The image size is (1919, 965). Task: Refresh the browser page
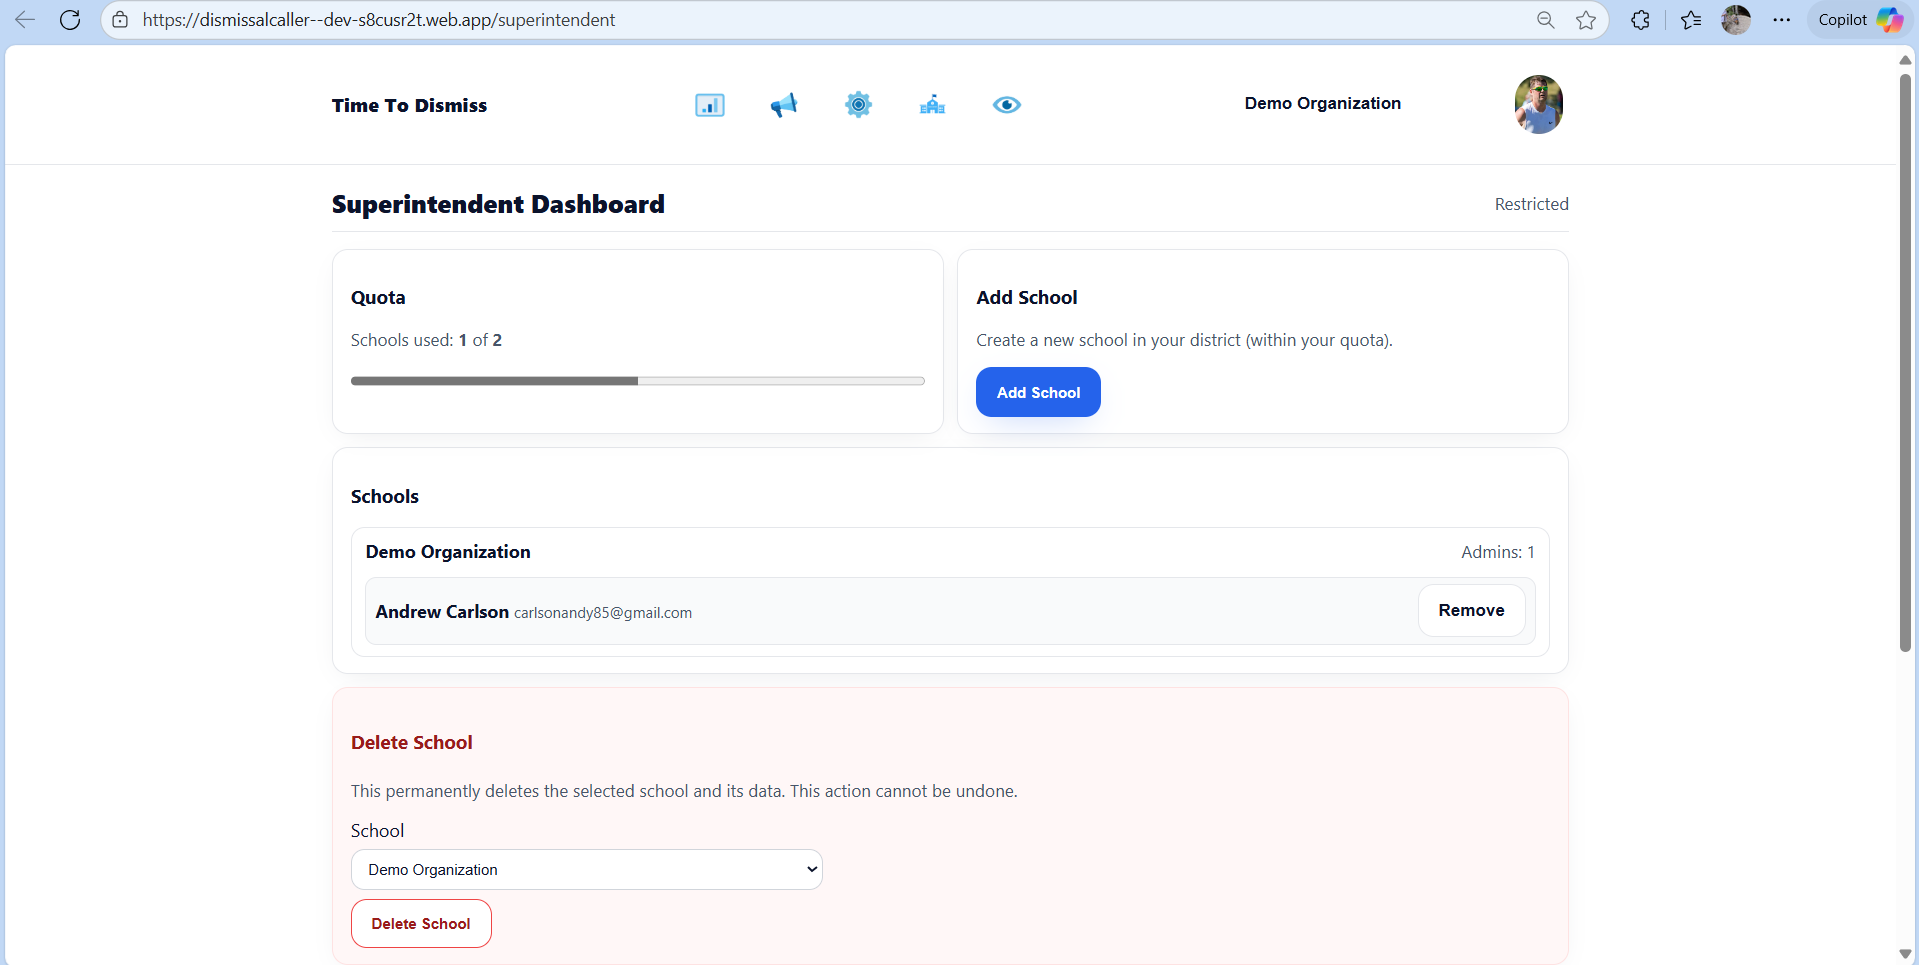click(x=70, y=20)
